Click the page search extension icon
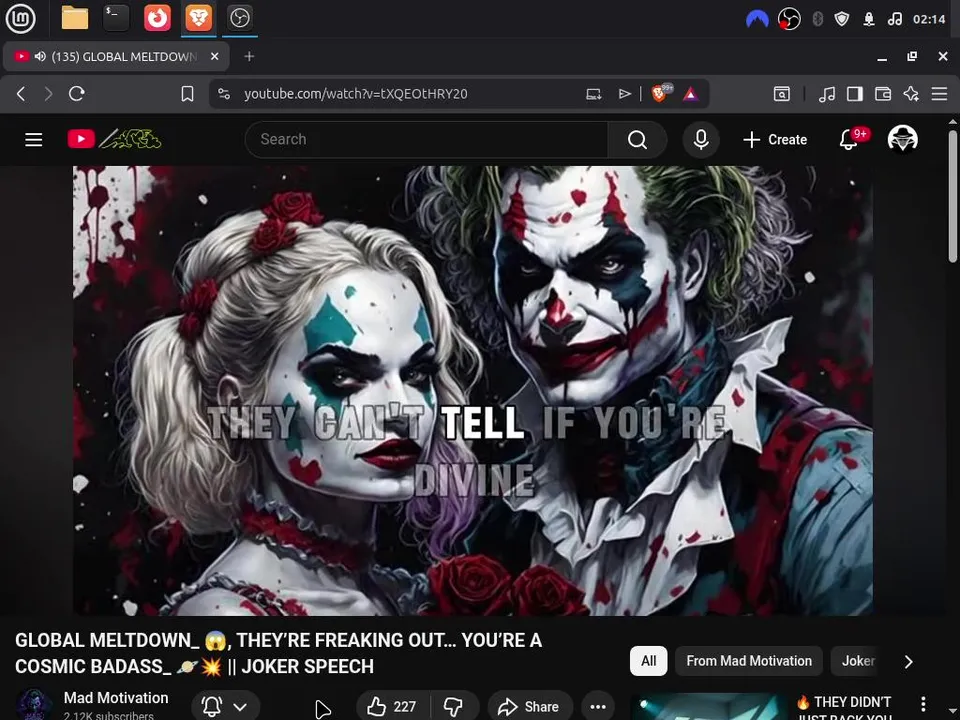 coord(782,94)
